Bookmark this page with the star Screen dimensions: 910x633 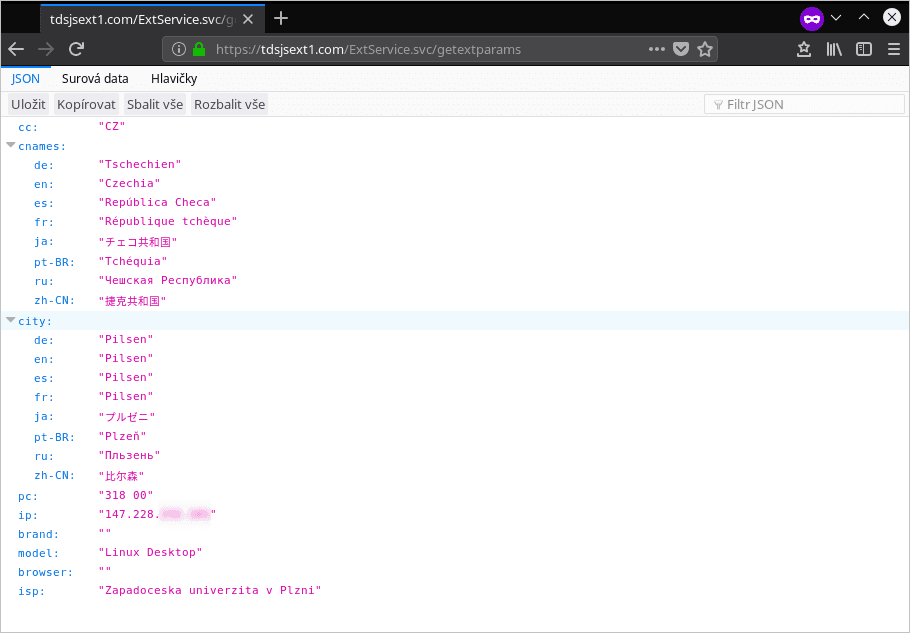pyautogui.click(x=705, y=49)
